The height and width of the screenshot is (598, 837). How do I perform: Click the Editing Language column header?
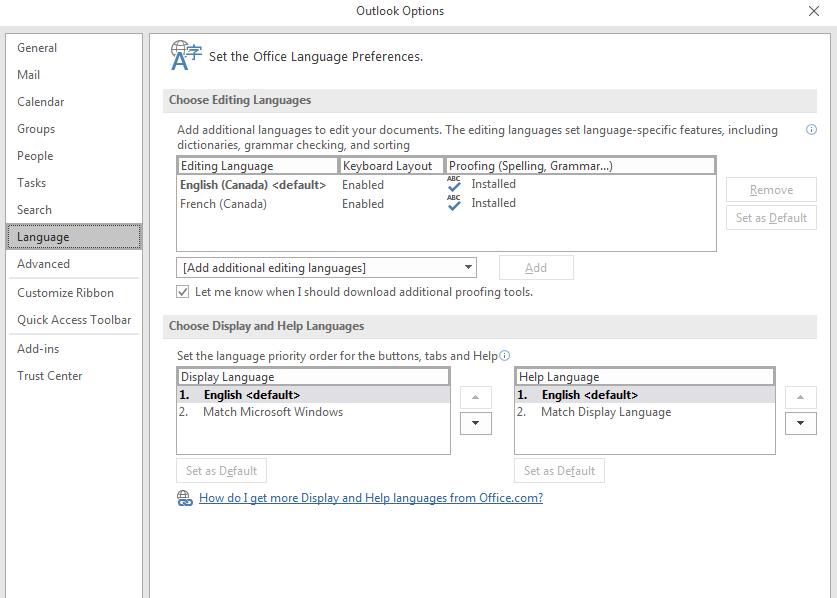pyautogui.click(x=258, y=166)
